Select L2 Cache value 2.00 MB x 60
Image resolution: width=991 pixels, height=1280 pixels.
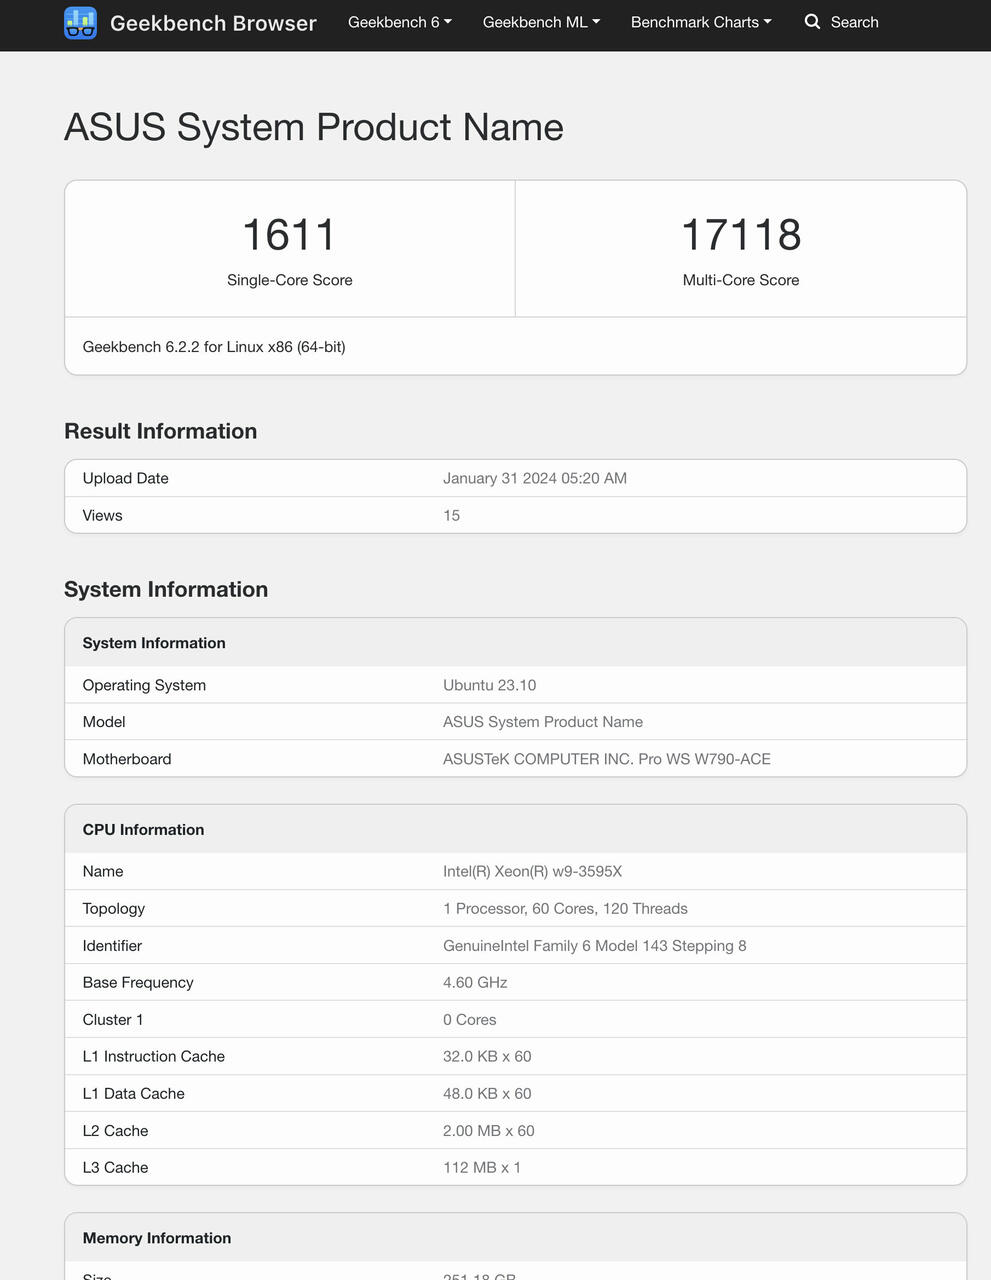[x=489, y=1130]
